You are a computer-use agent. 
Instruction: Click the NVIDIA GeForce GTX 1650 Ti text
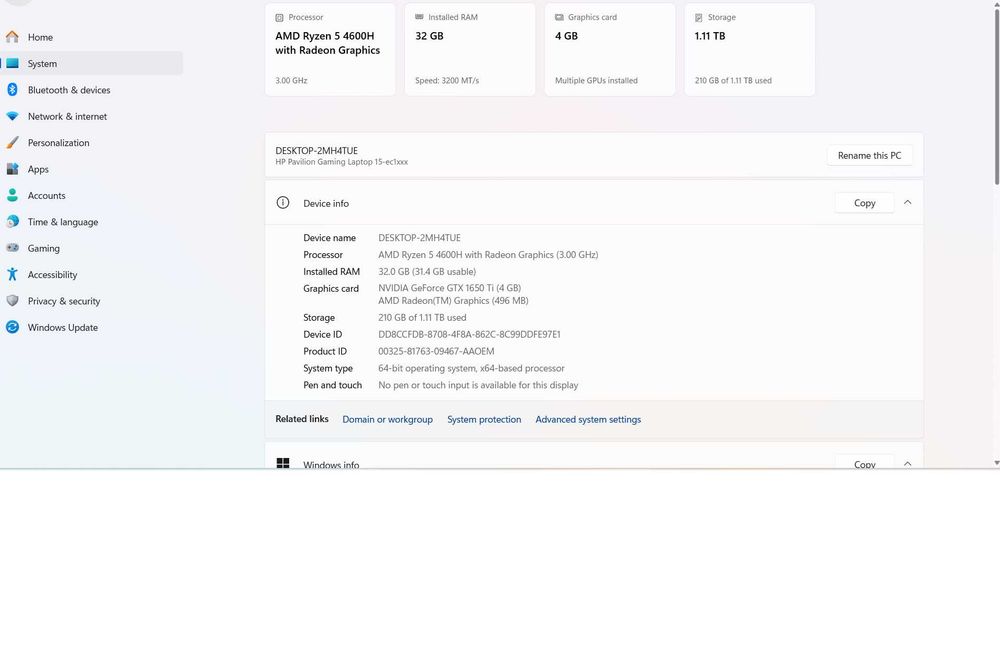pos(450,288)
